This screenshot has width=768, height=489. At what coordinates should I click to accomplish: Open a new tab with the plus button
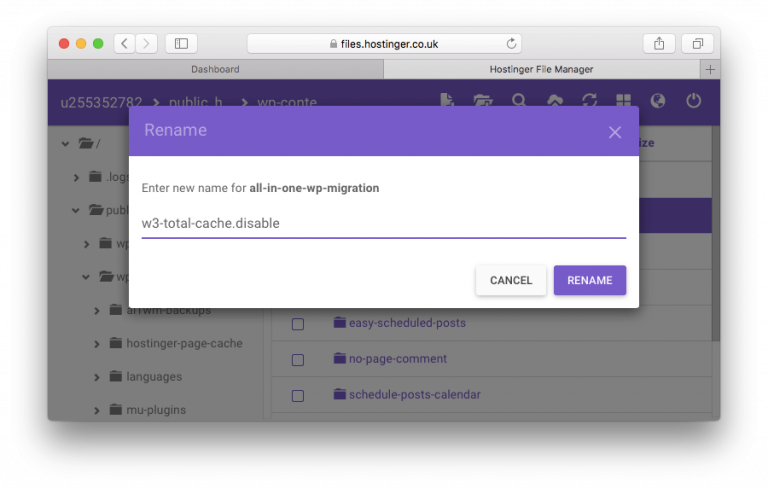coord(710,70)
